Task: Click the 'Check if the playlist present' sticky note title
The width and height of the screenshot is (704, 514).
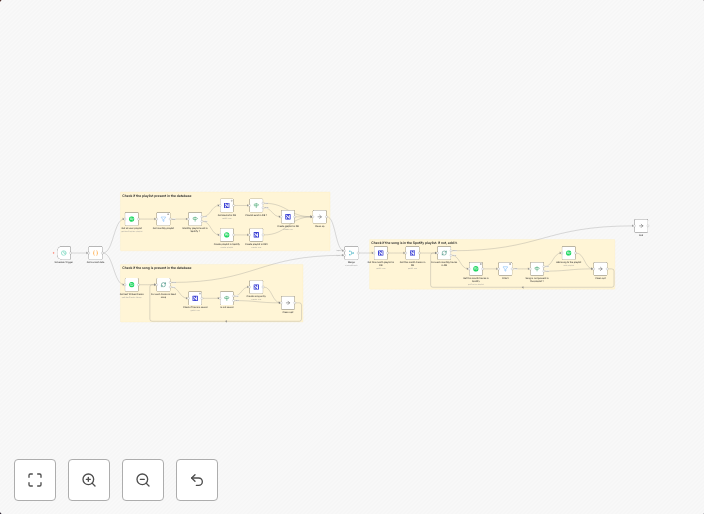Action: click(157, 196)
